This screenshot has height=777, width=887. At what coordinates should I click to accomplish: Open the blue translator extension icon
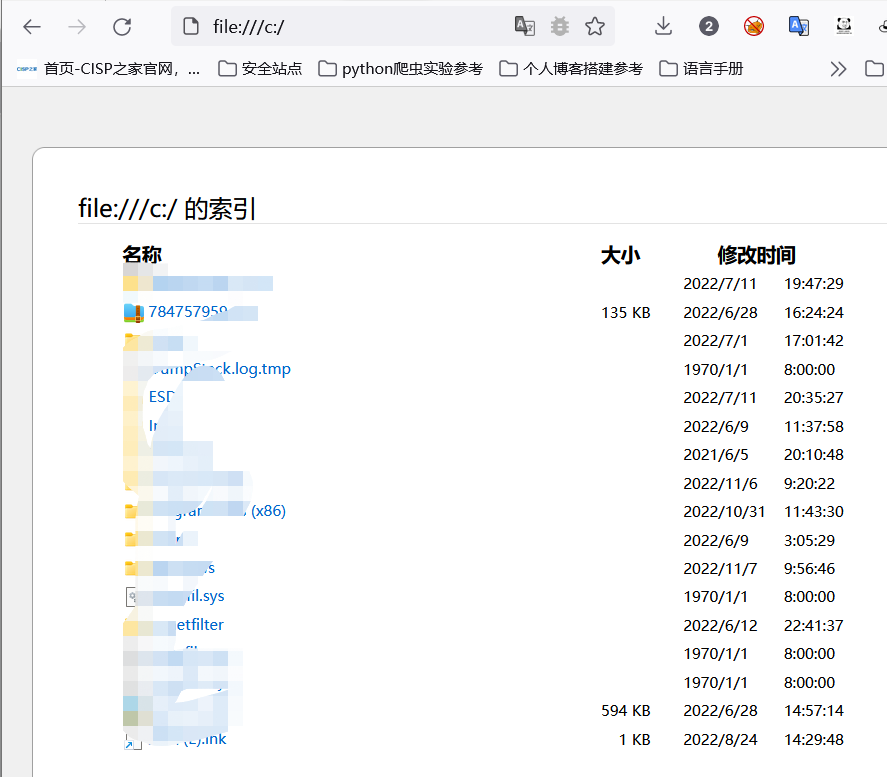click(x=799, y=26)
